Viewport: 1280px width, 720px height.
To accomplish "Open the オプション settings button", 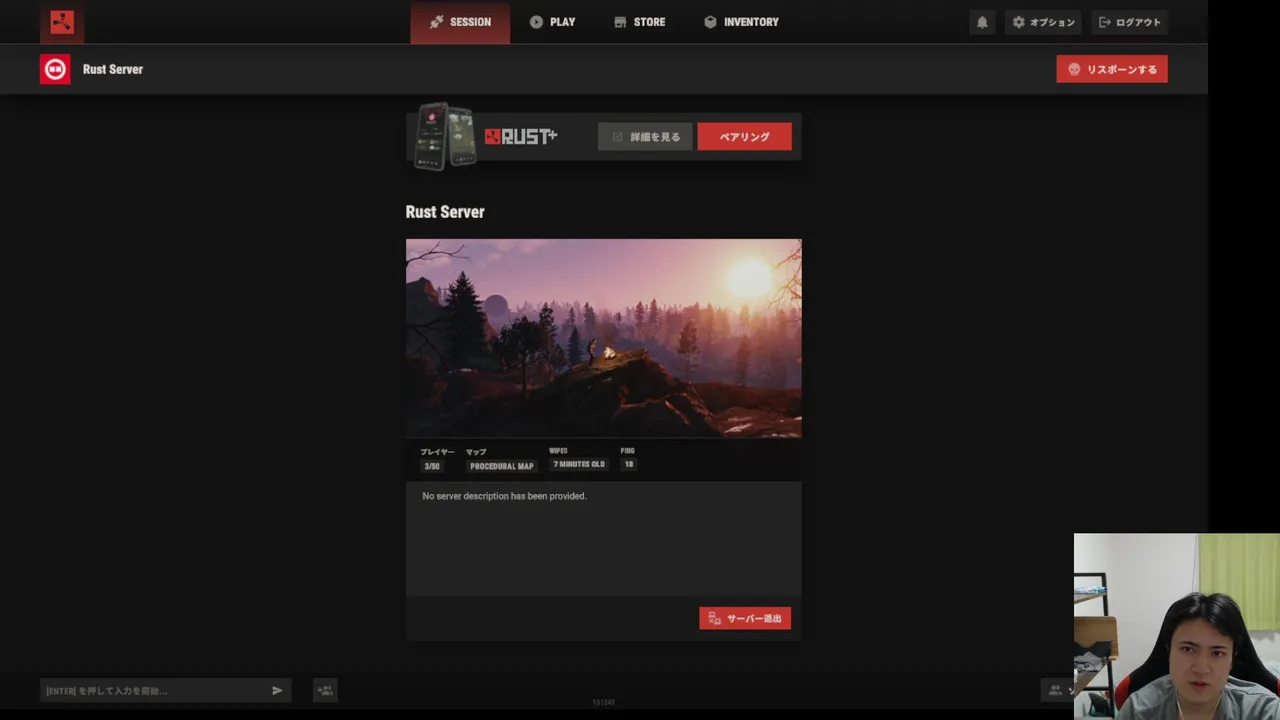I will pos(1043,22).
